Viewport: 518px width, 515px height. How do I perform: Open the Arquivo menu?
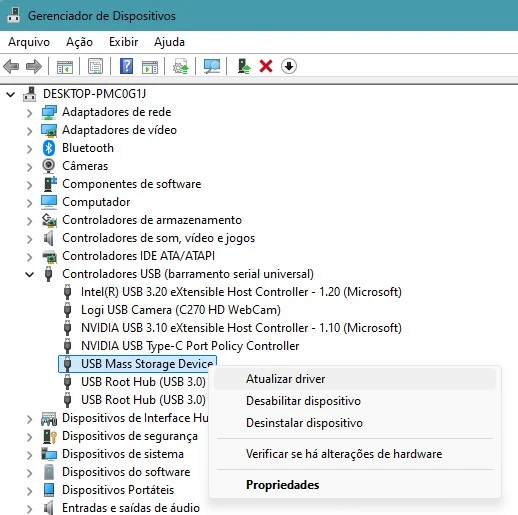(29, 42)
